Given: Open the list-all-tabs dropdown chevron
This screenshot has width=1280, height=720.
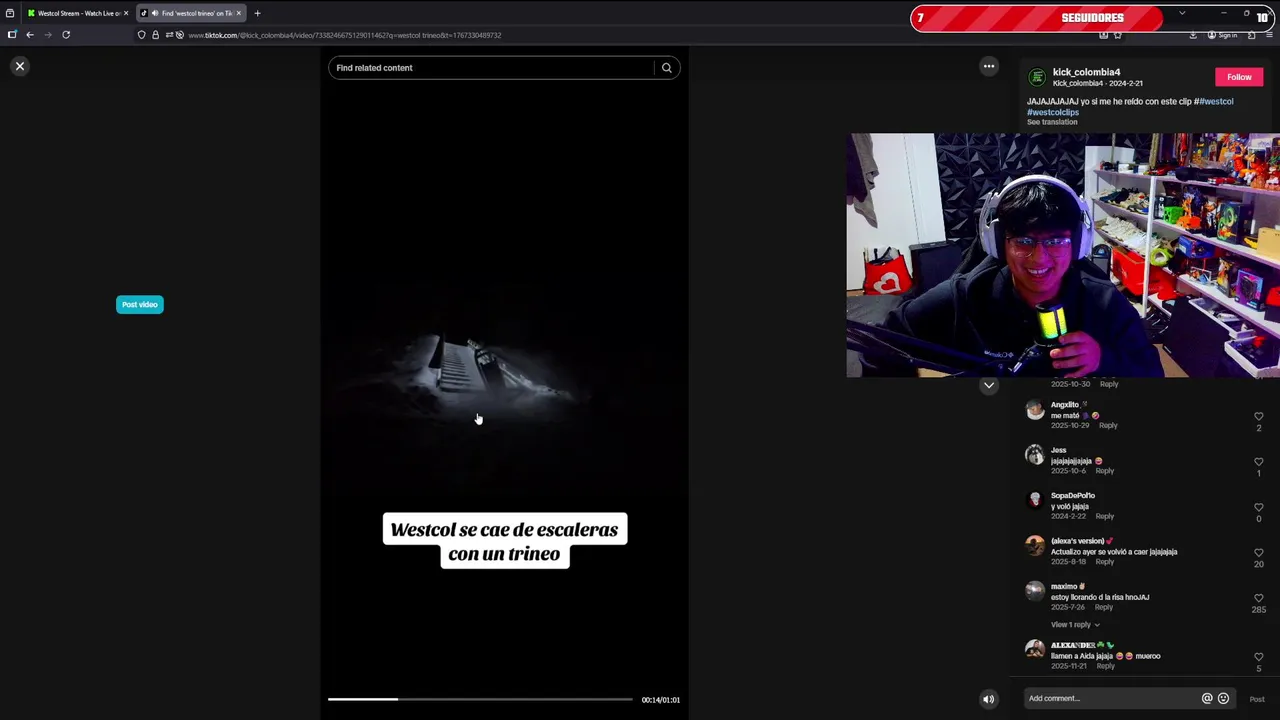Looking at the screenshot, I should [1182, 13].
